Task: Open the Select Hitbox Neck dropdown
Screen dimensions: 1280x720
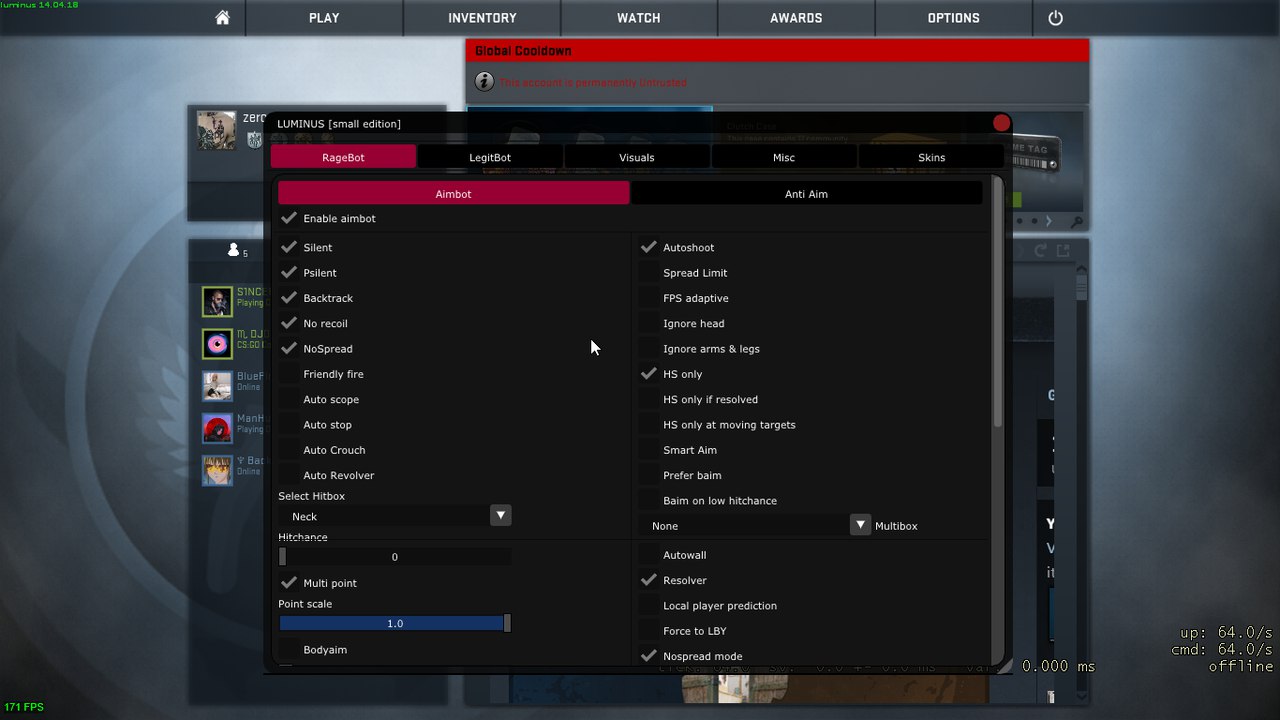Action: coord(395,516)
